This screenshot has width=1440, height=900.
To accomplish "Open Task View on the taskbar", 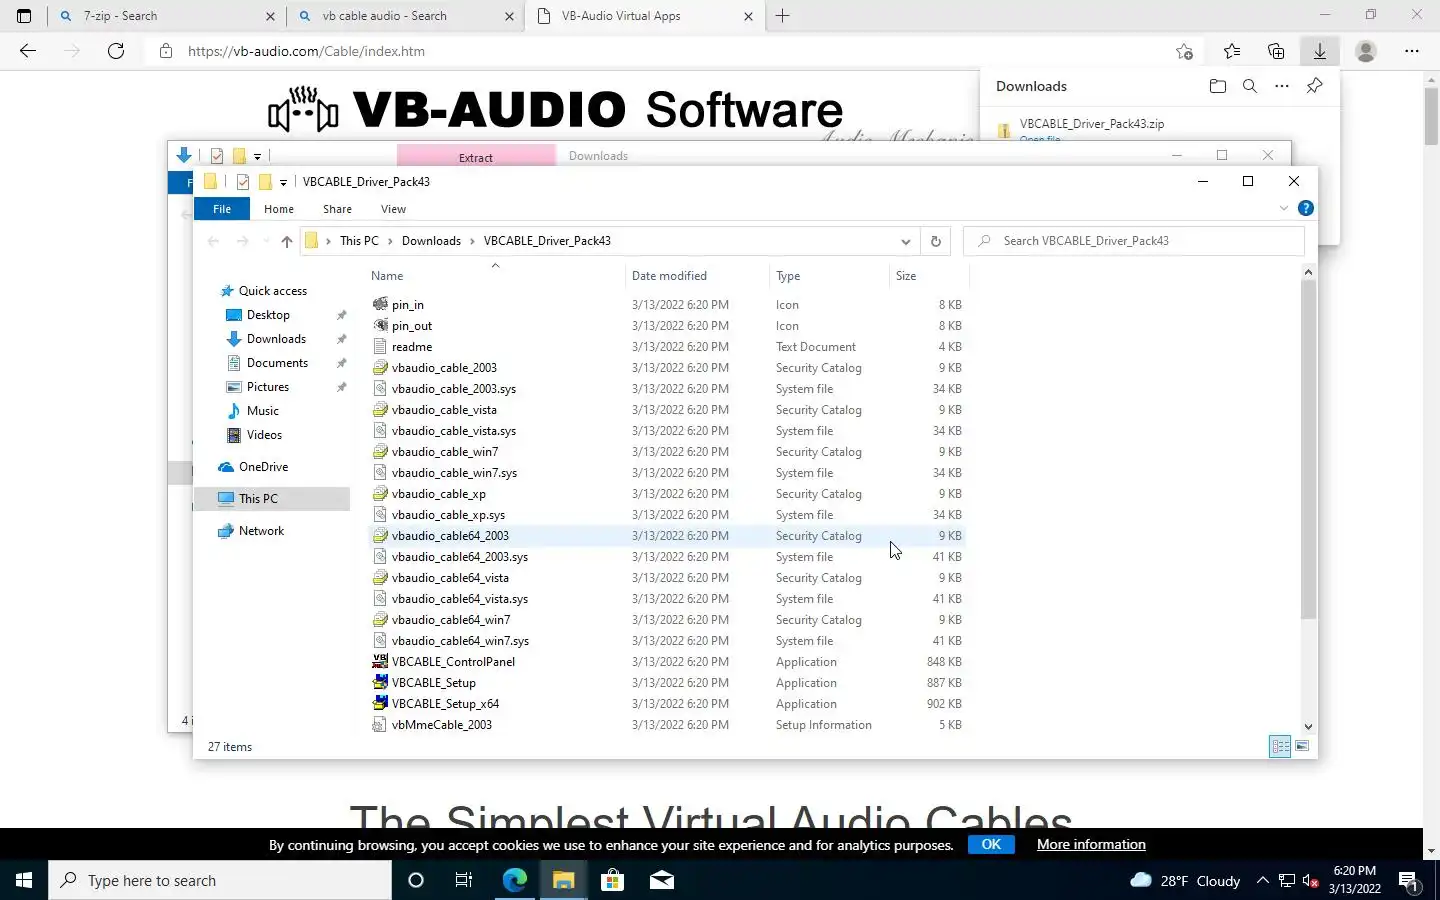I will (x=464, y=880).
